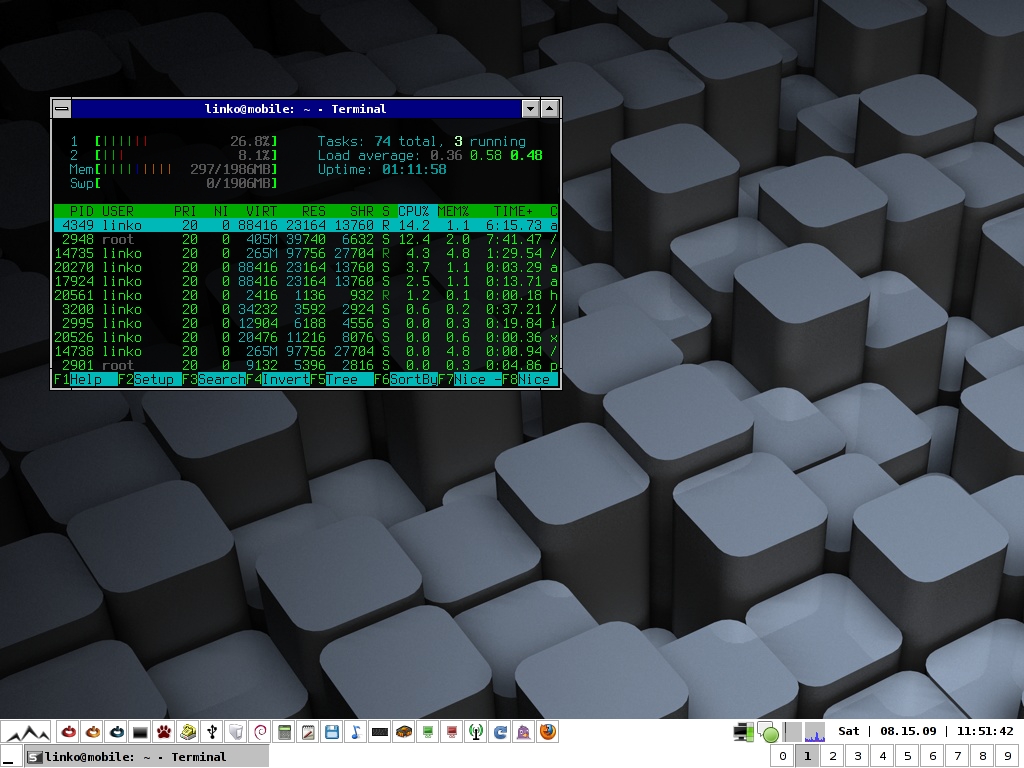Switch to workspace 0

coord(782,756)
